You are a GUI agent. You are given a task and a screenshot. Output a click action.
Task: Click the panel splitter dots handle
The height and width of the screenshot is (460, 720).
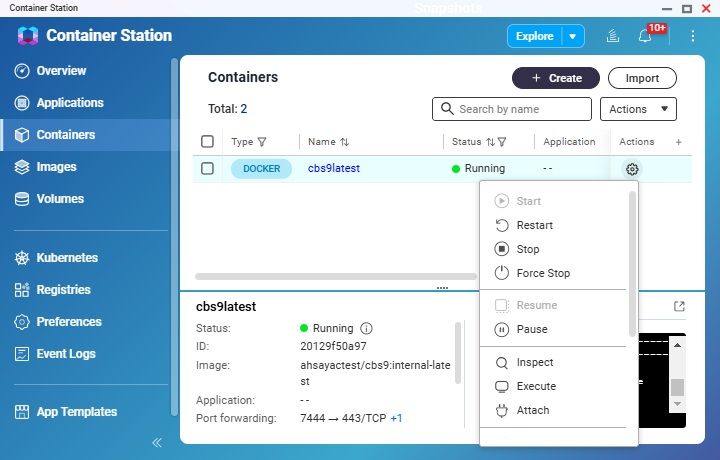(442, 288)
